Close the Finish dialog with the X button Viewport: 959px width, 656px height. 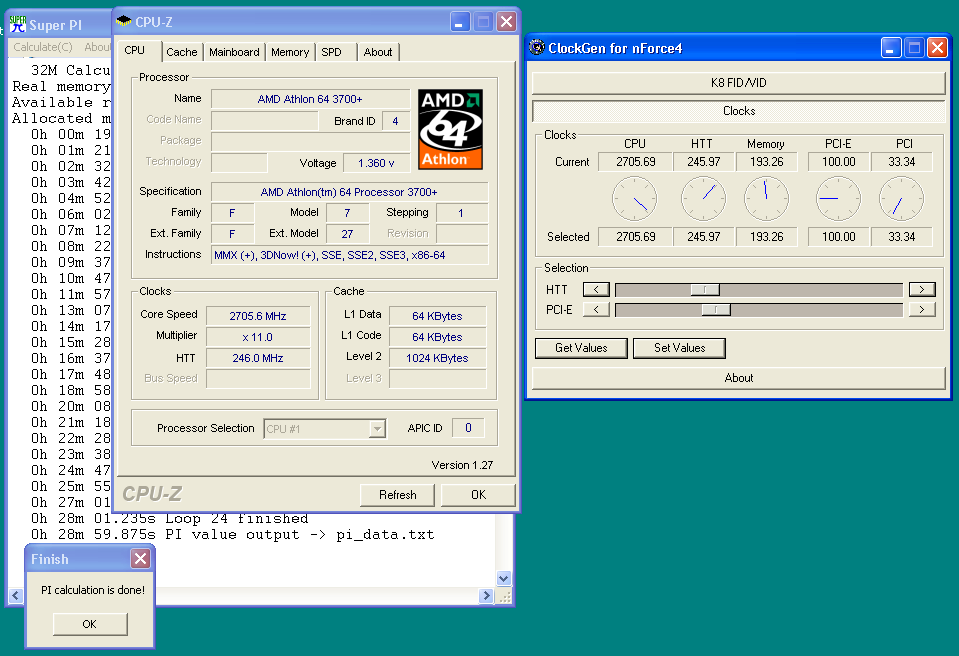coord(141,558)
